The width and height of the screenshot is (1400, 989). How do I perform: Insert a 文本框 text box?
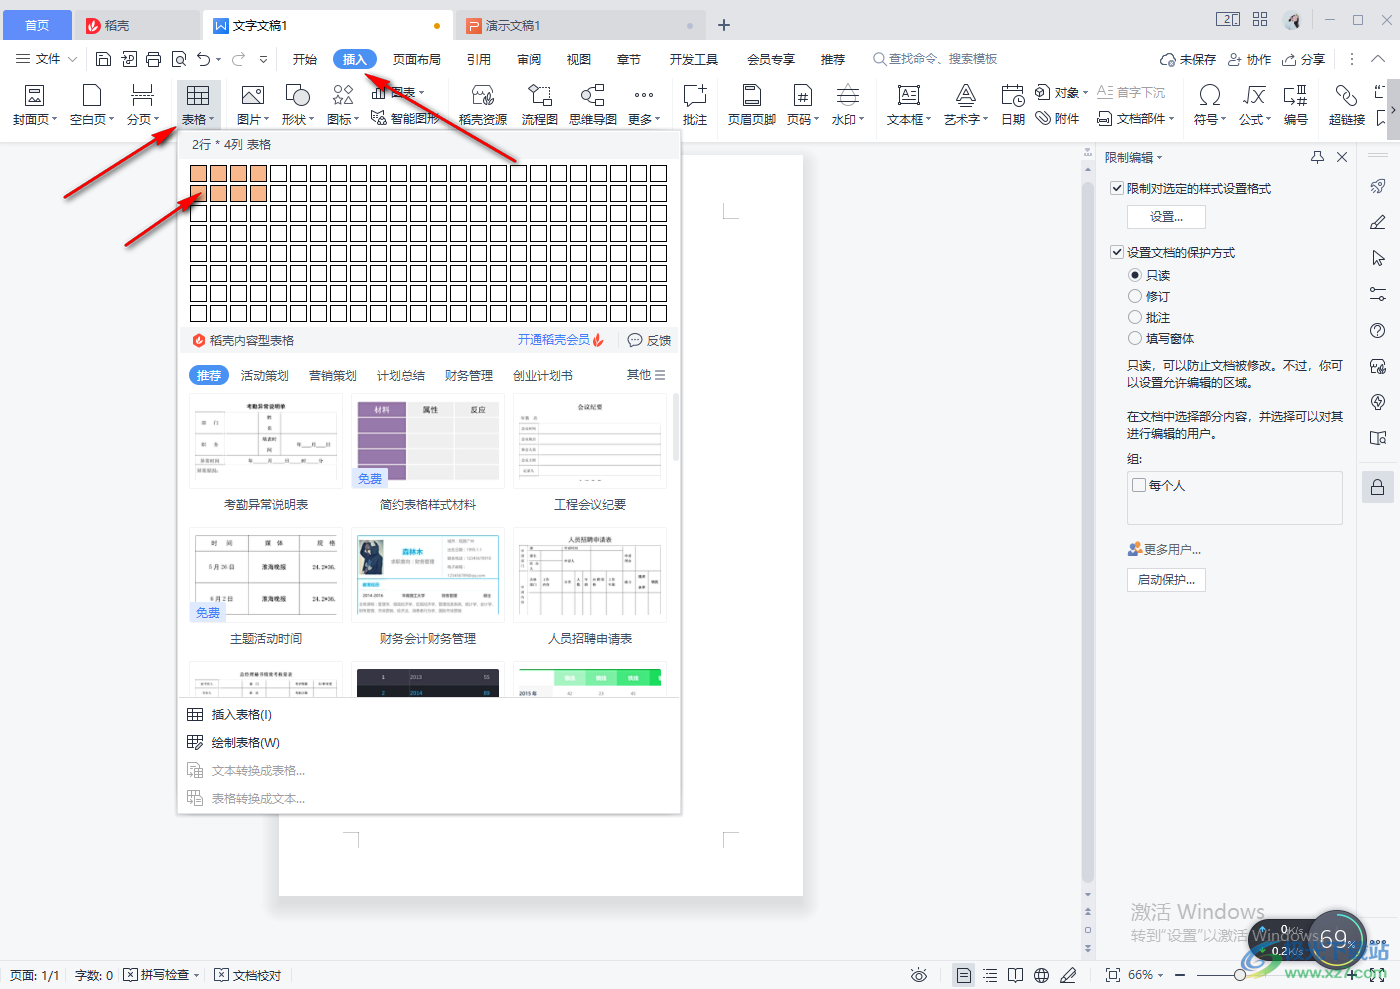point(908,105)
